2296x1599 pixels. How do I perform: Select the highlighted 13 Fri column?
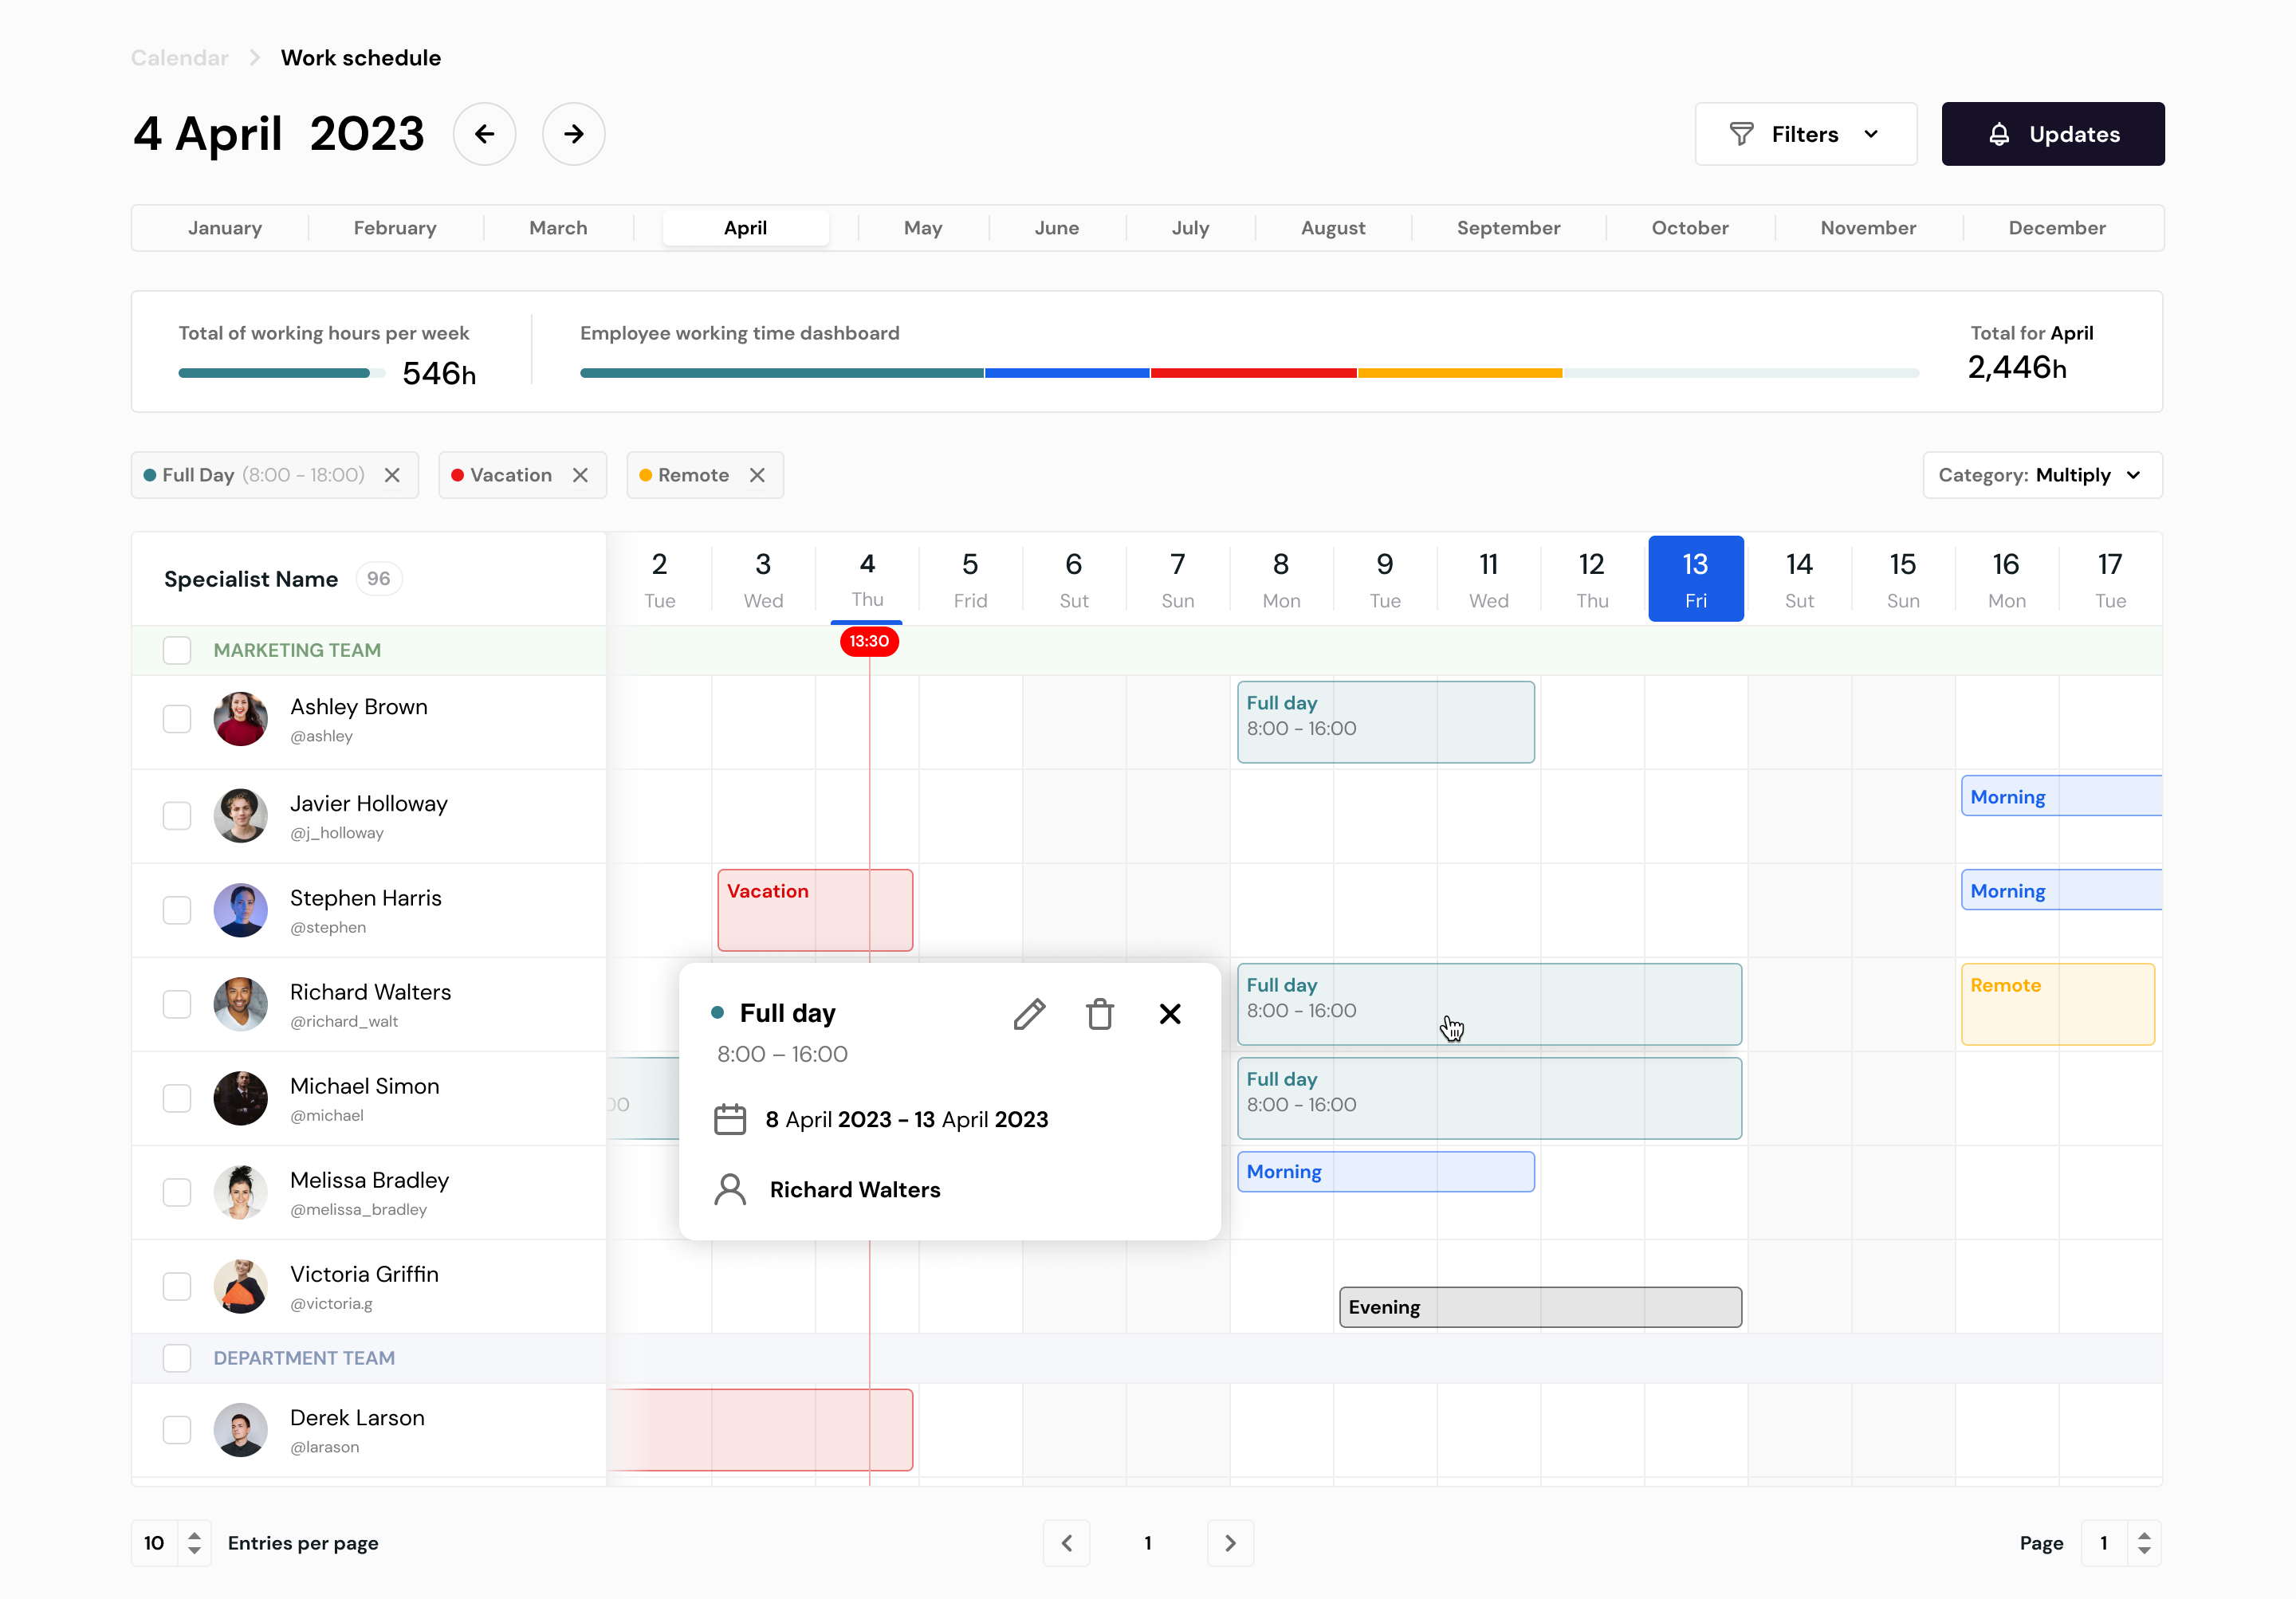pyautogui.click(x=1696, y=579)
